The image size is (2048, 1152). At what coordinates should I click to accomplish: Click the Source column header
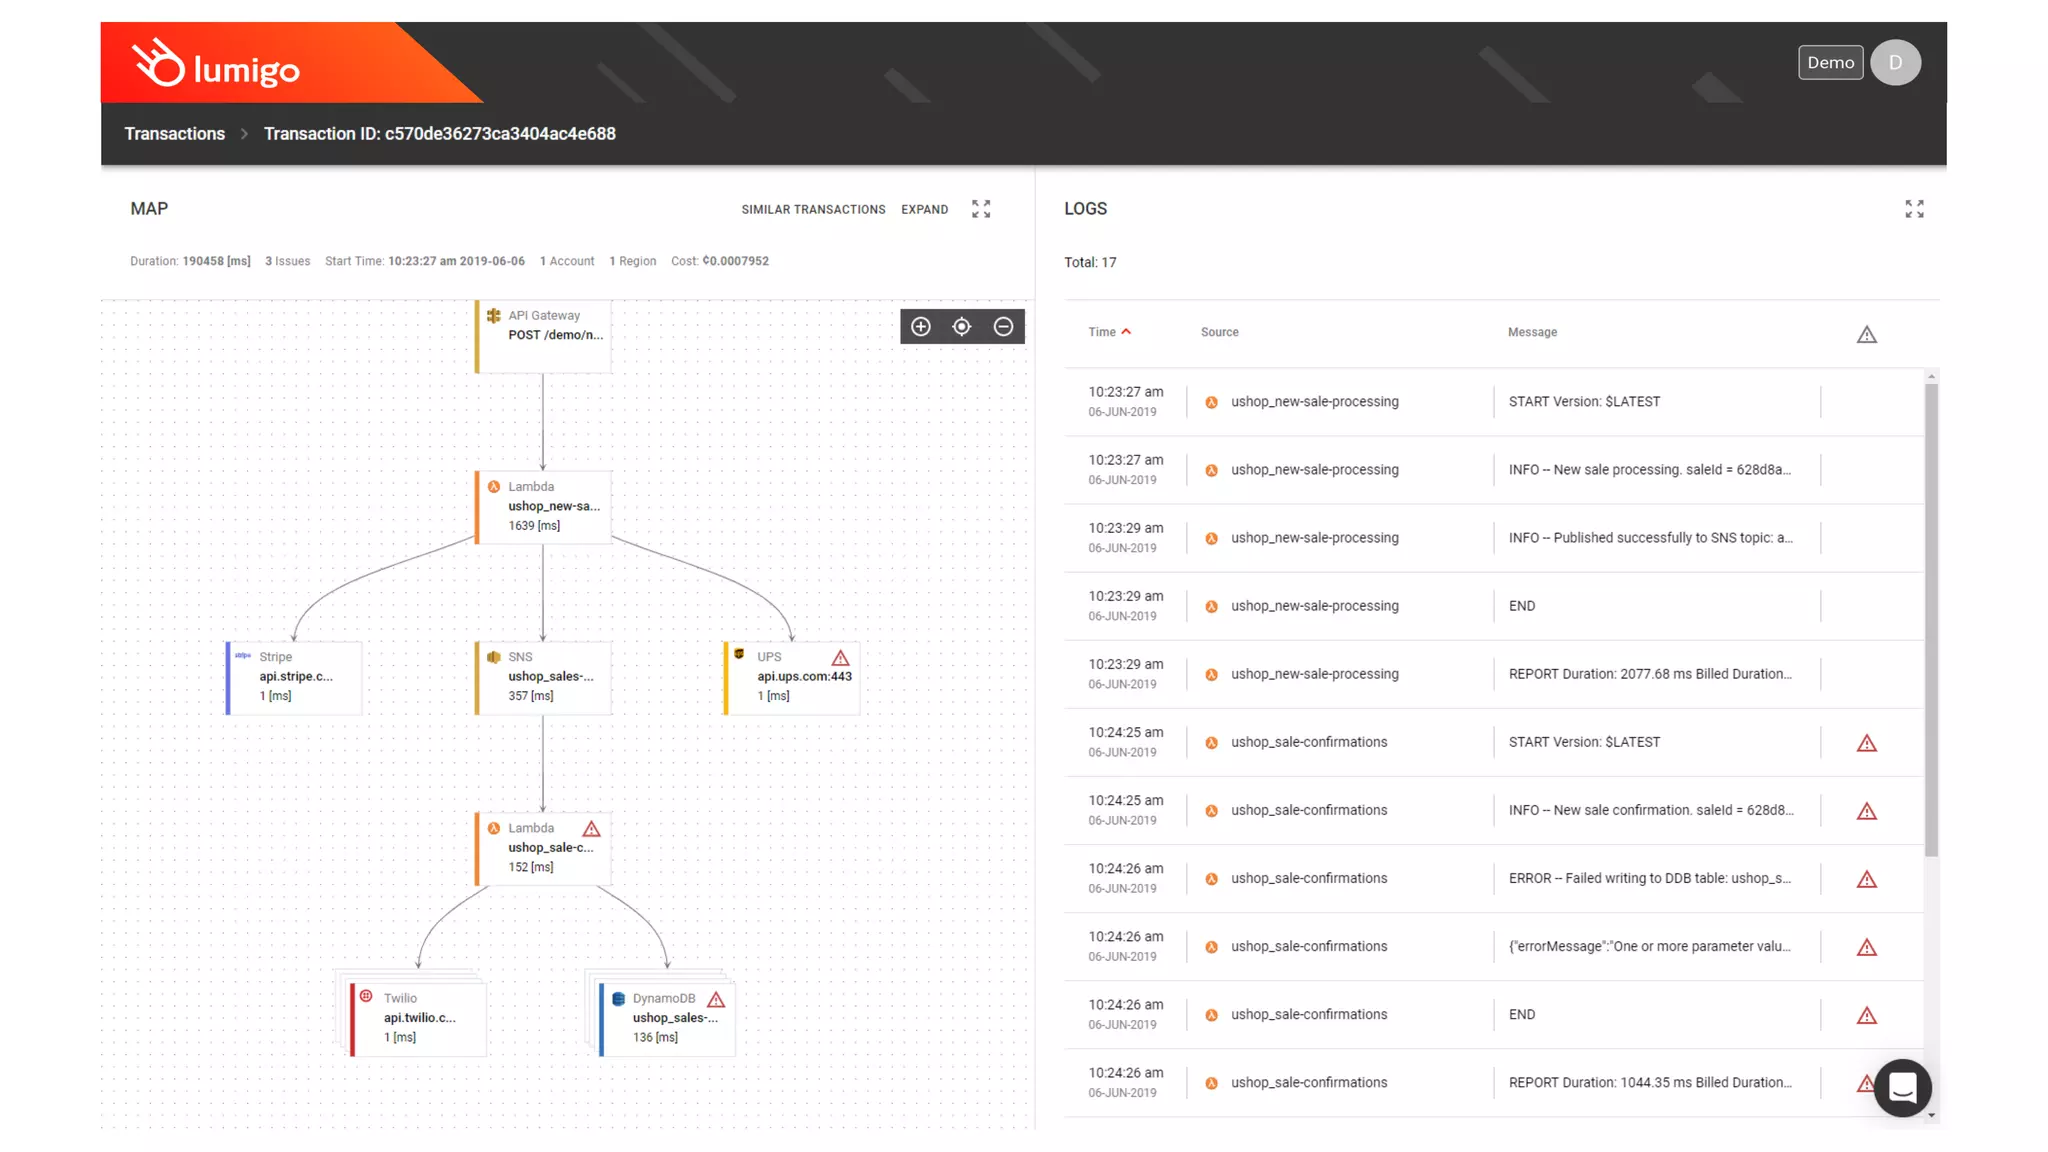click(1219, 332)
